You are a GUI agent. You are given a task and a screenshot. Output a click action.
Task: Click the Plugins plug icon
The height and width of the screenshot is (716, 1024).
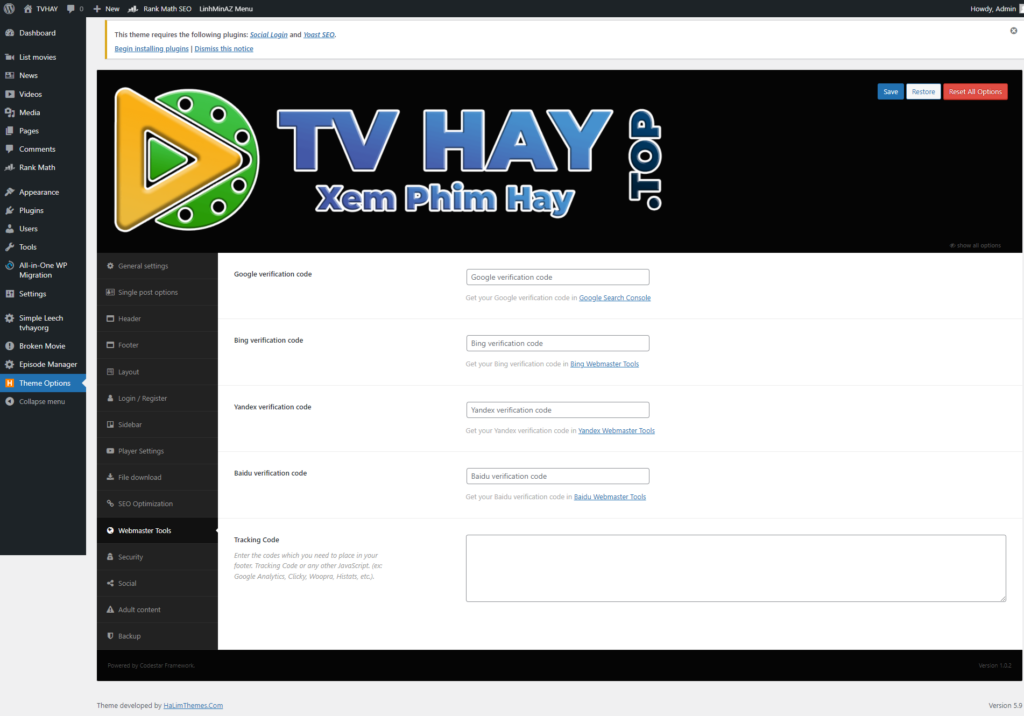(10, 210)
